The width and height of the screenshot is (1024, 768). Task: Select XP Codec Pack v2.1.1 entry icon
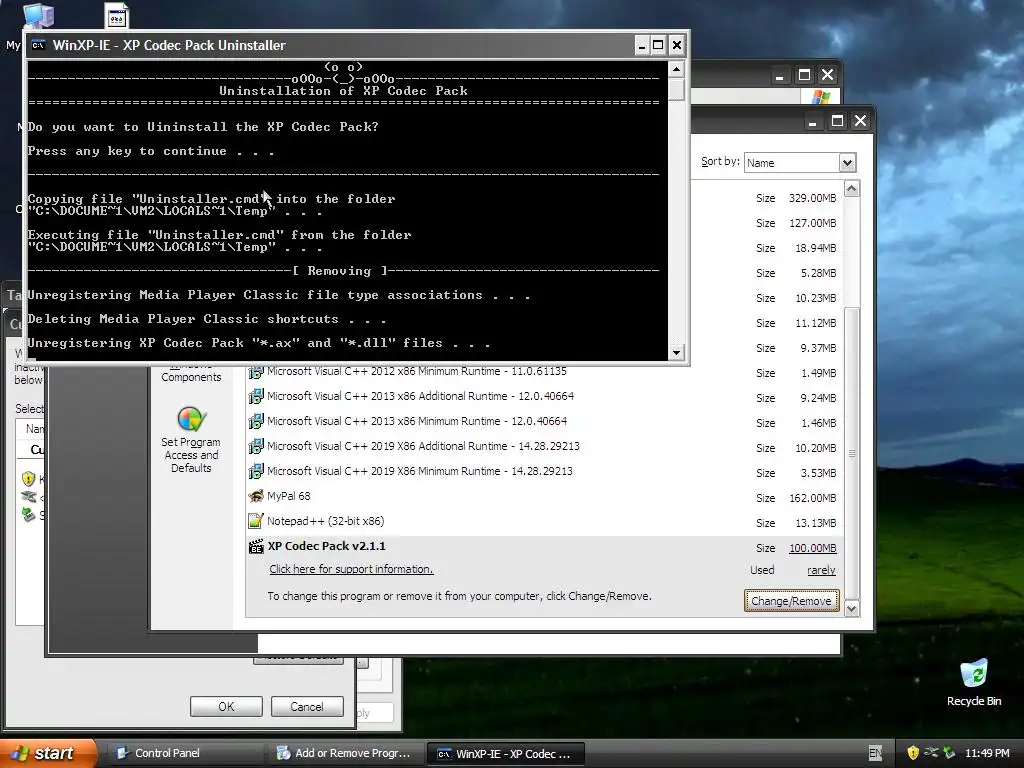coord(256,547)
